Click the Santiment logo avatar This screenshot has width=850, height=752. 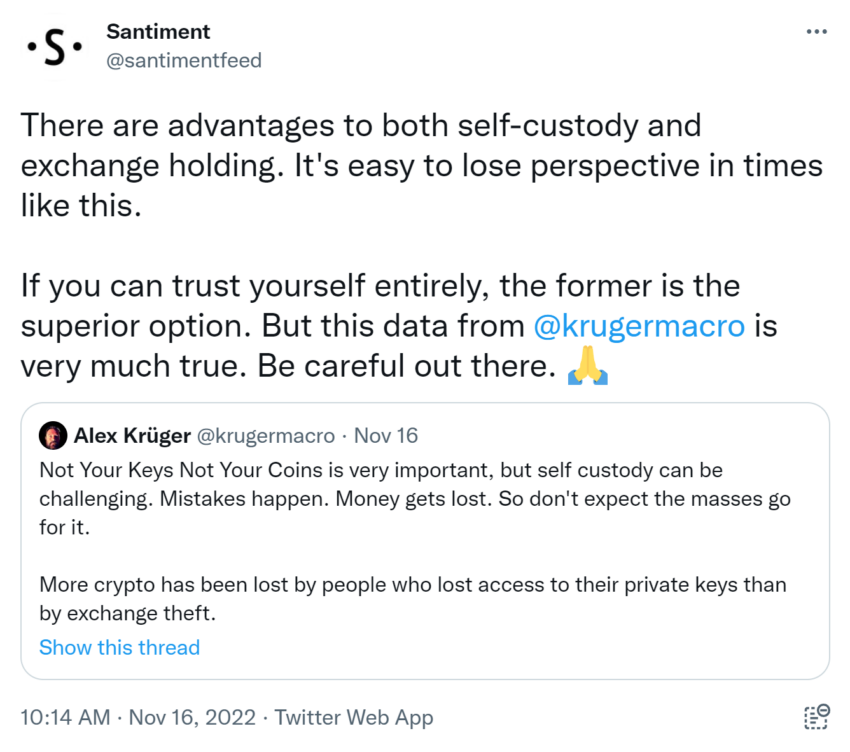click(53, 47)
